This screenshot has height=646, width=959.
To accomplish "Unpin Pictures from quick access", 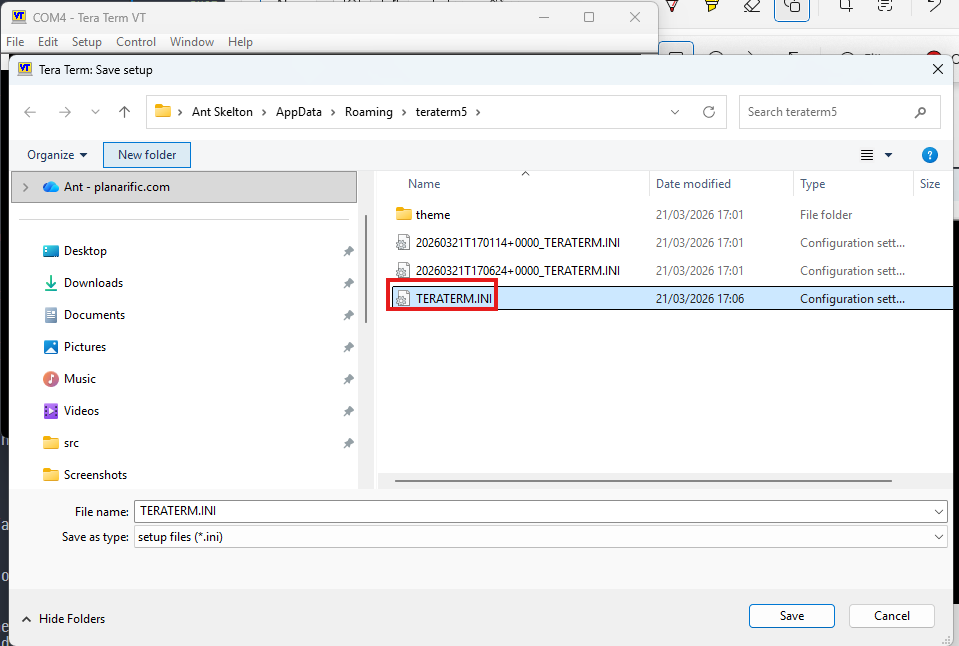I will (x=348, y=347).
